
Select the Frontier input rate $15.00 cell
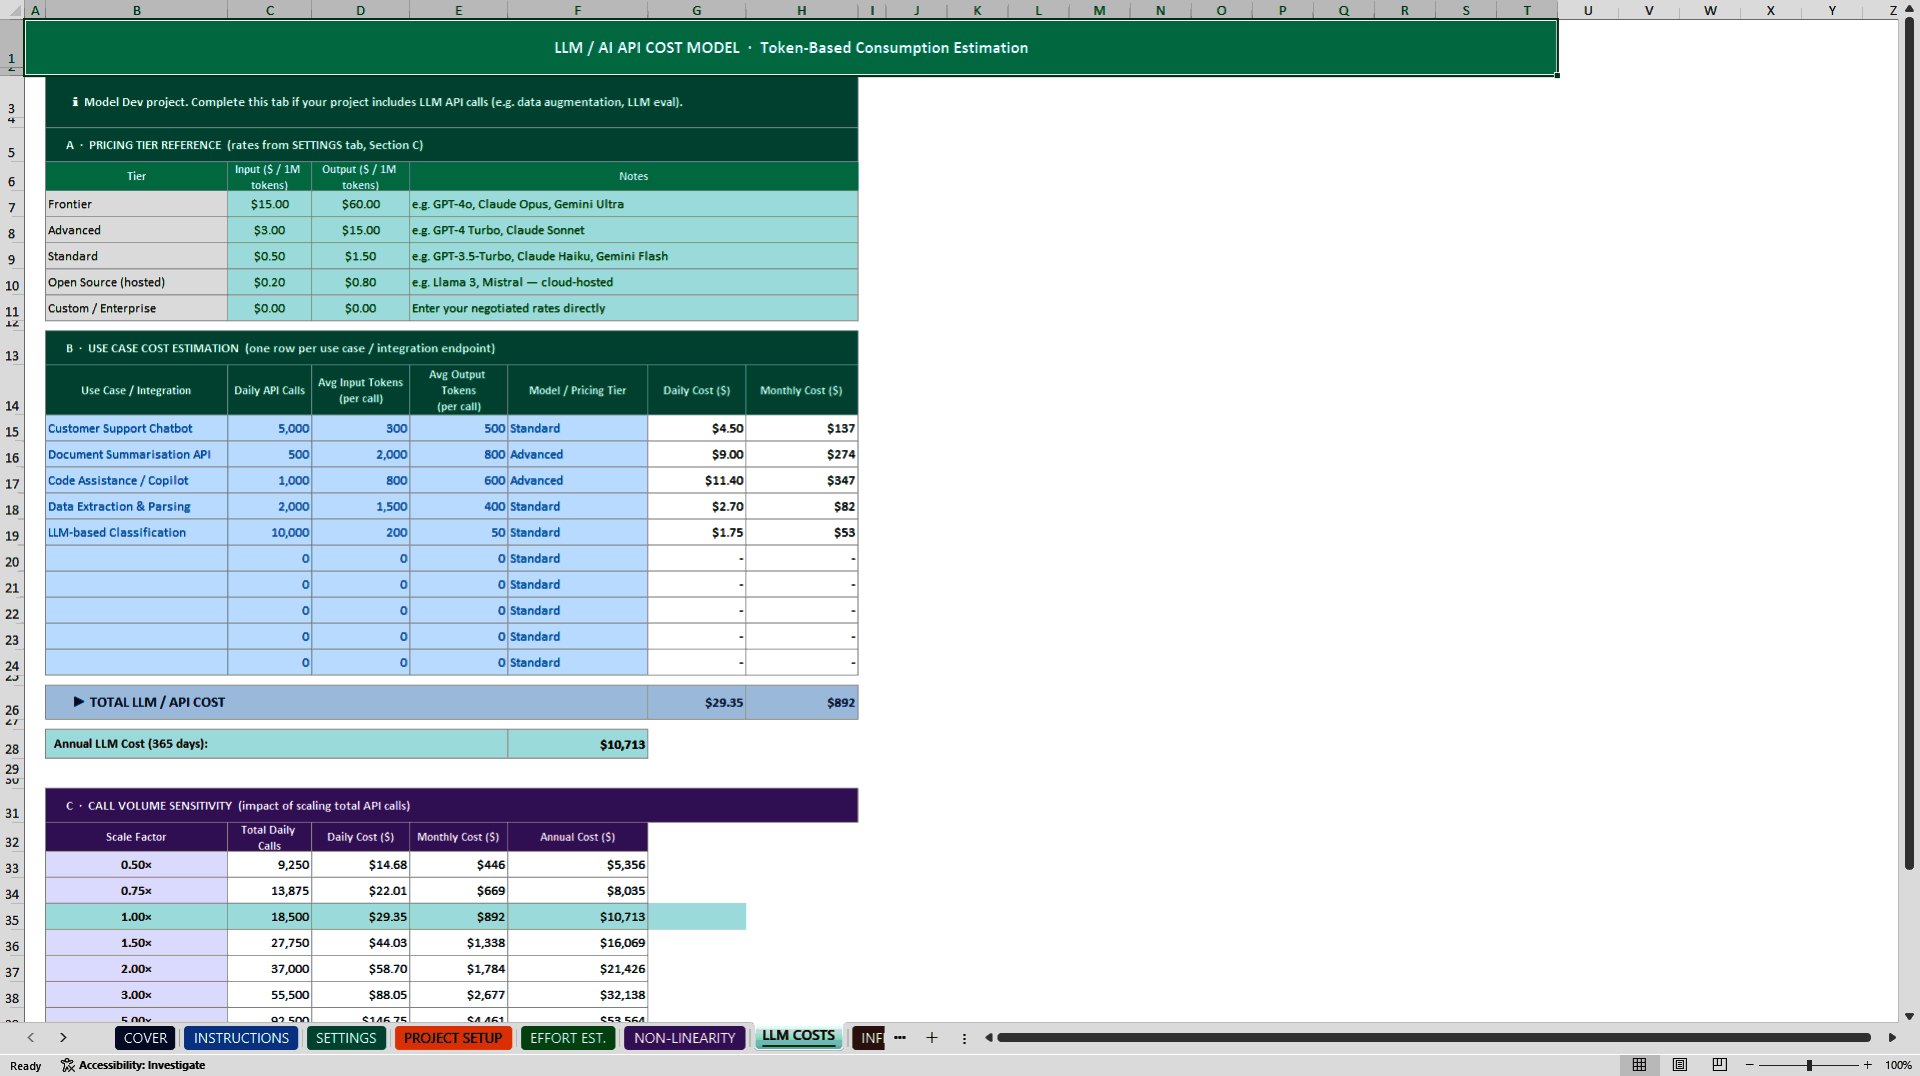pyautogui.click(x=269, y=204)
